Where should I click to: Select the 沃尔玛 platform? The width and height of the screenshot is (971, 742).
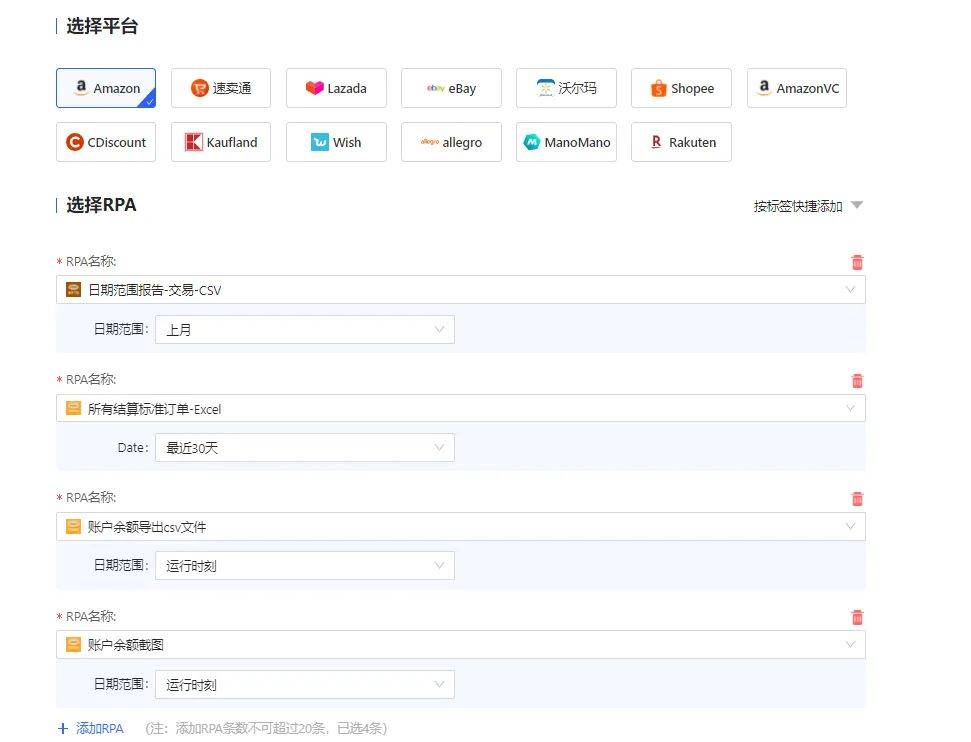567,88
